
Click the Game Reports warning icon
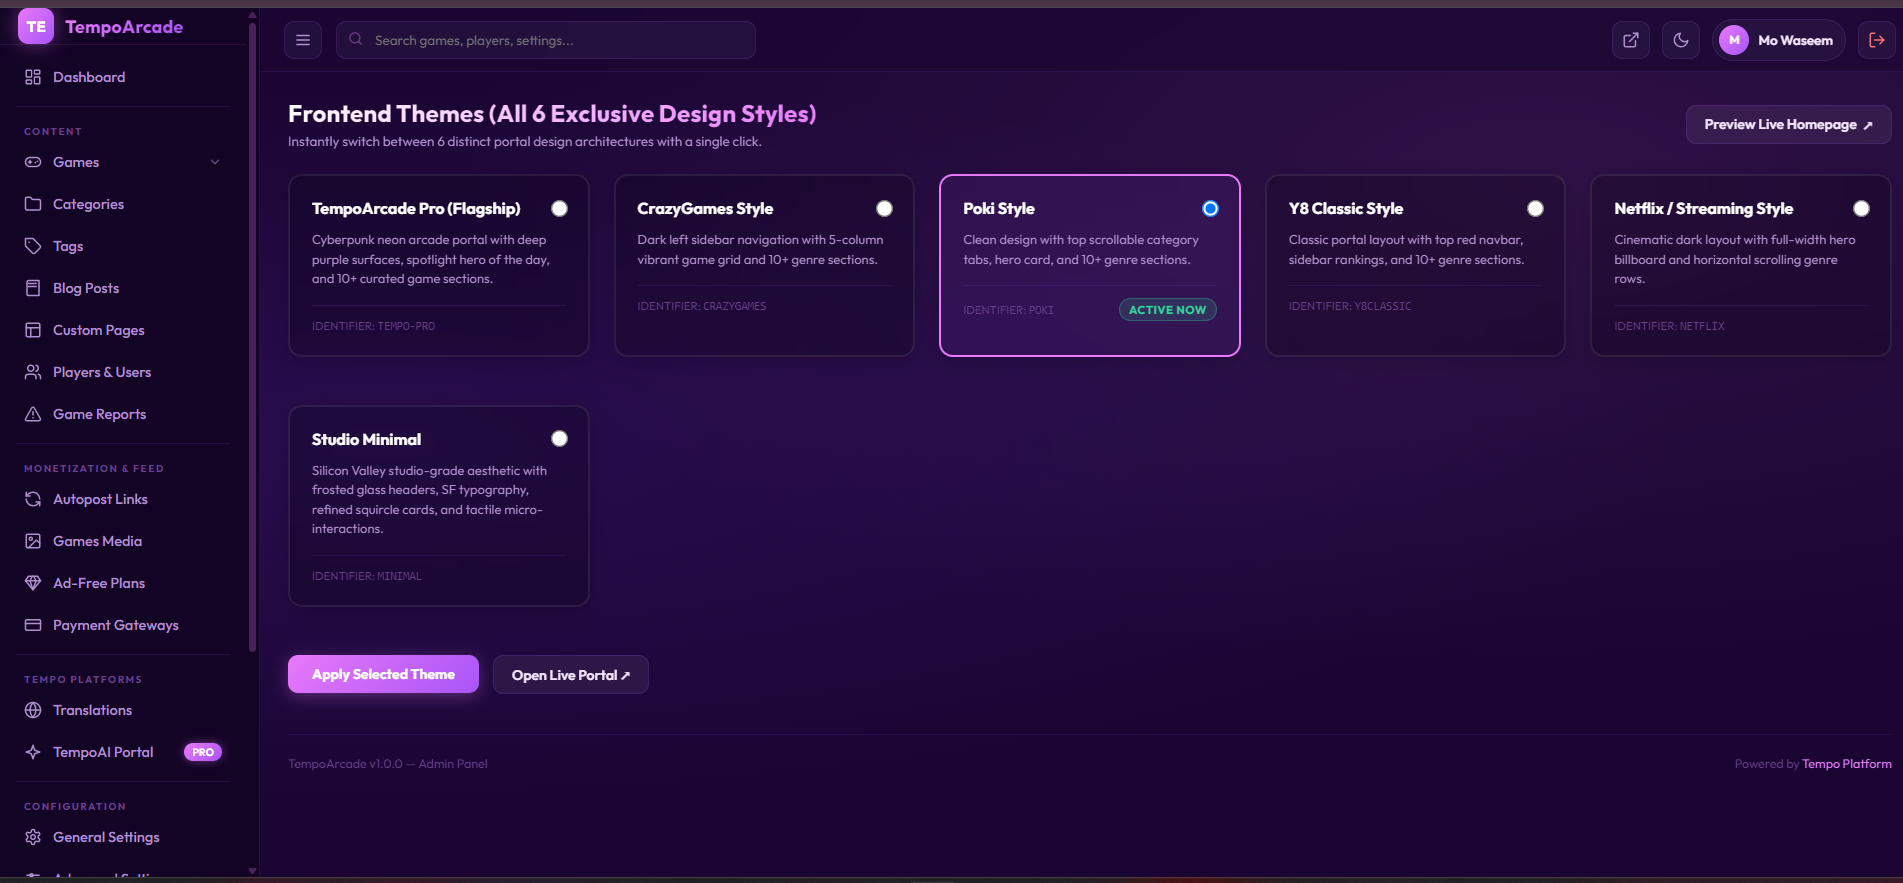(x=33, y=414)
